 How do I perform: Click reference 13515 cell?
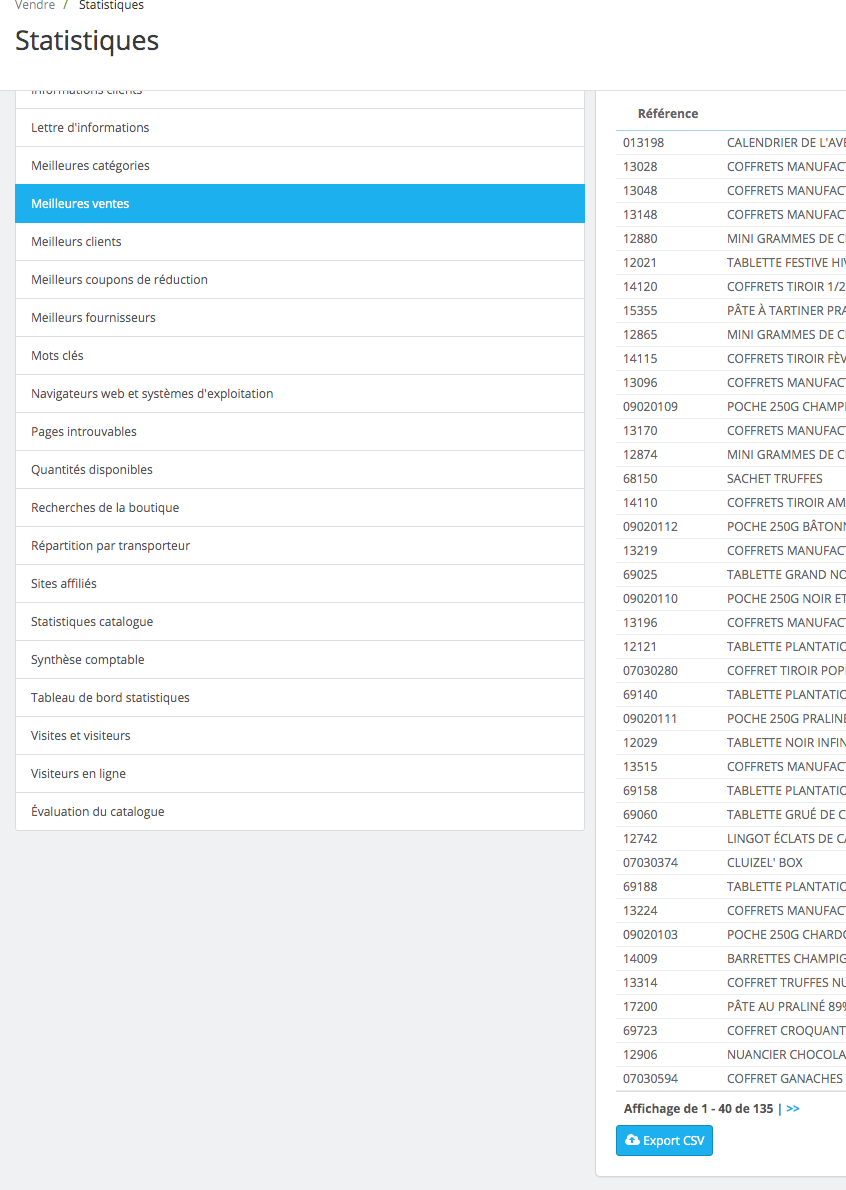[640, 767]
